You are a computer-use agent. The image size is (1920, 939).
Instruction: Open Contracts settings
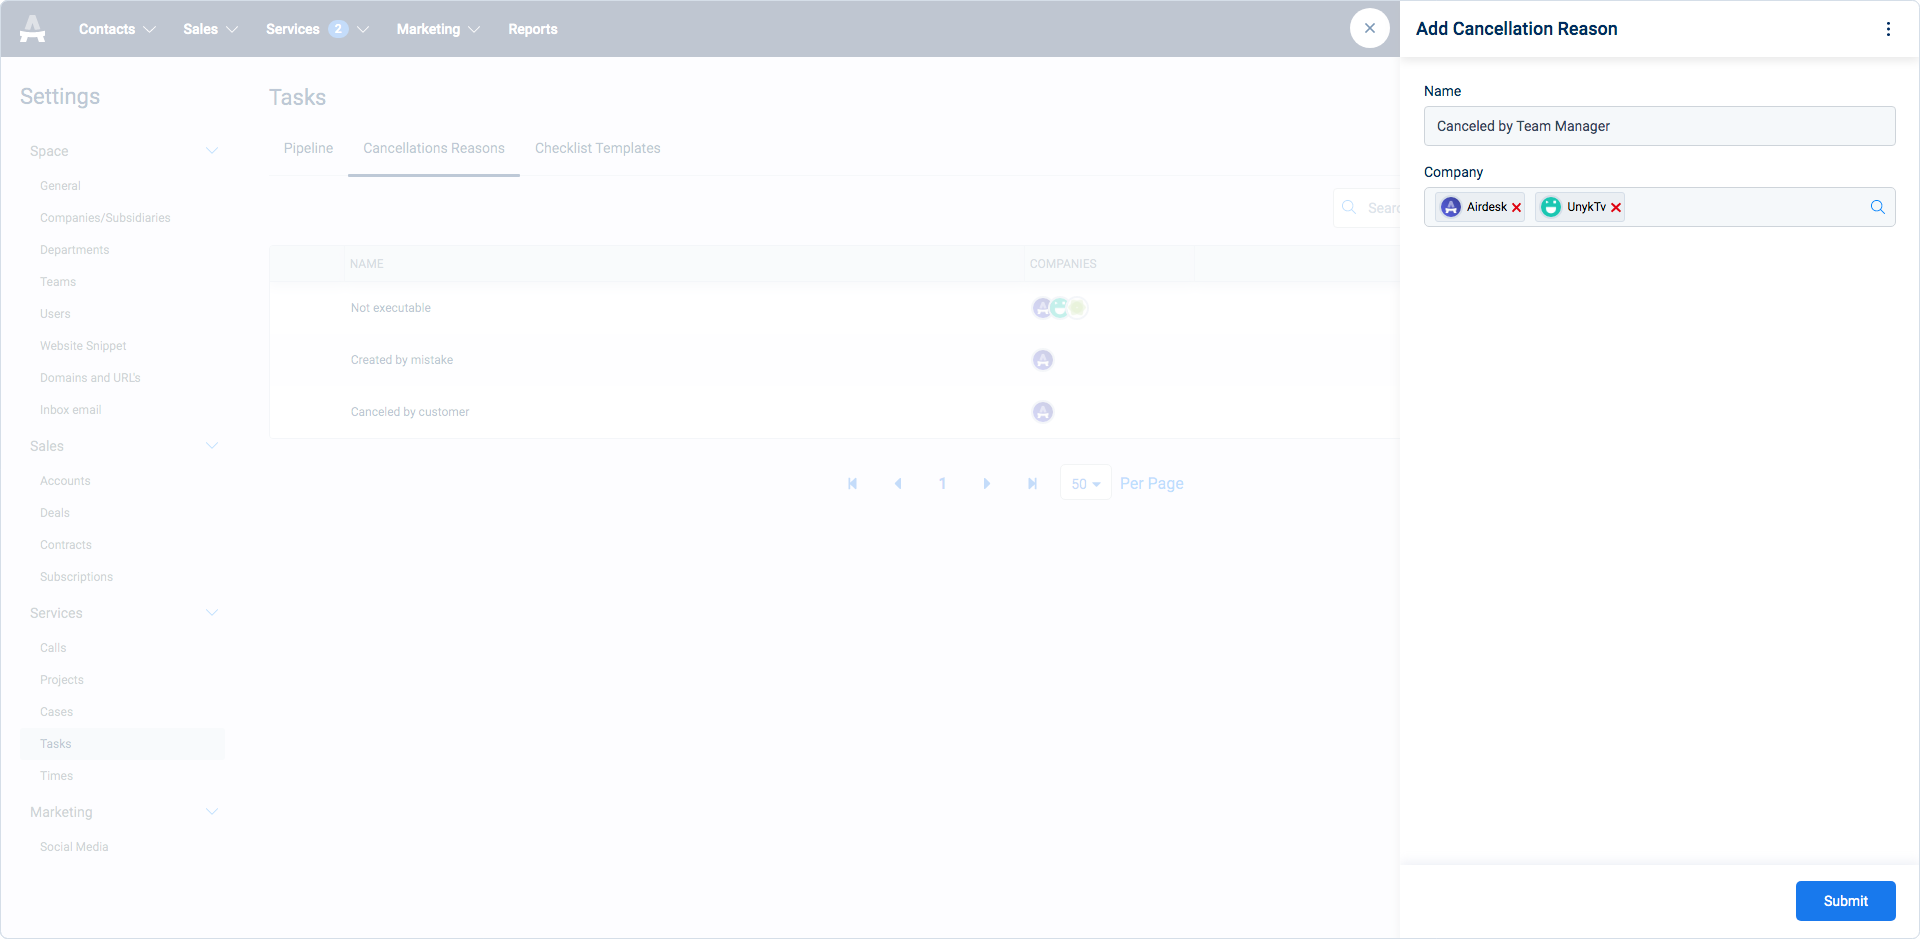pos(66,545)
